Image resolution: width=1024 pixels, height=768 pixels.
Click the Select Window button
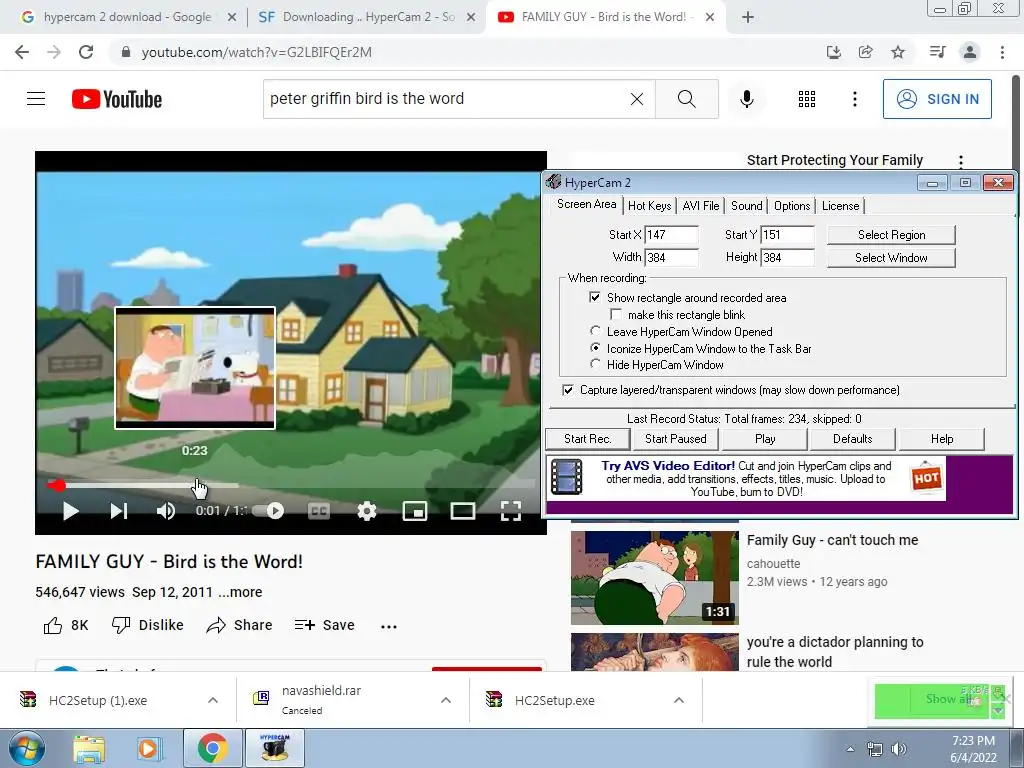(x=891, y=258)
